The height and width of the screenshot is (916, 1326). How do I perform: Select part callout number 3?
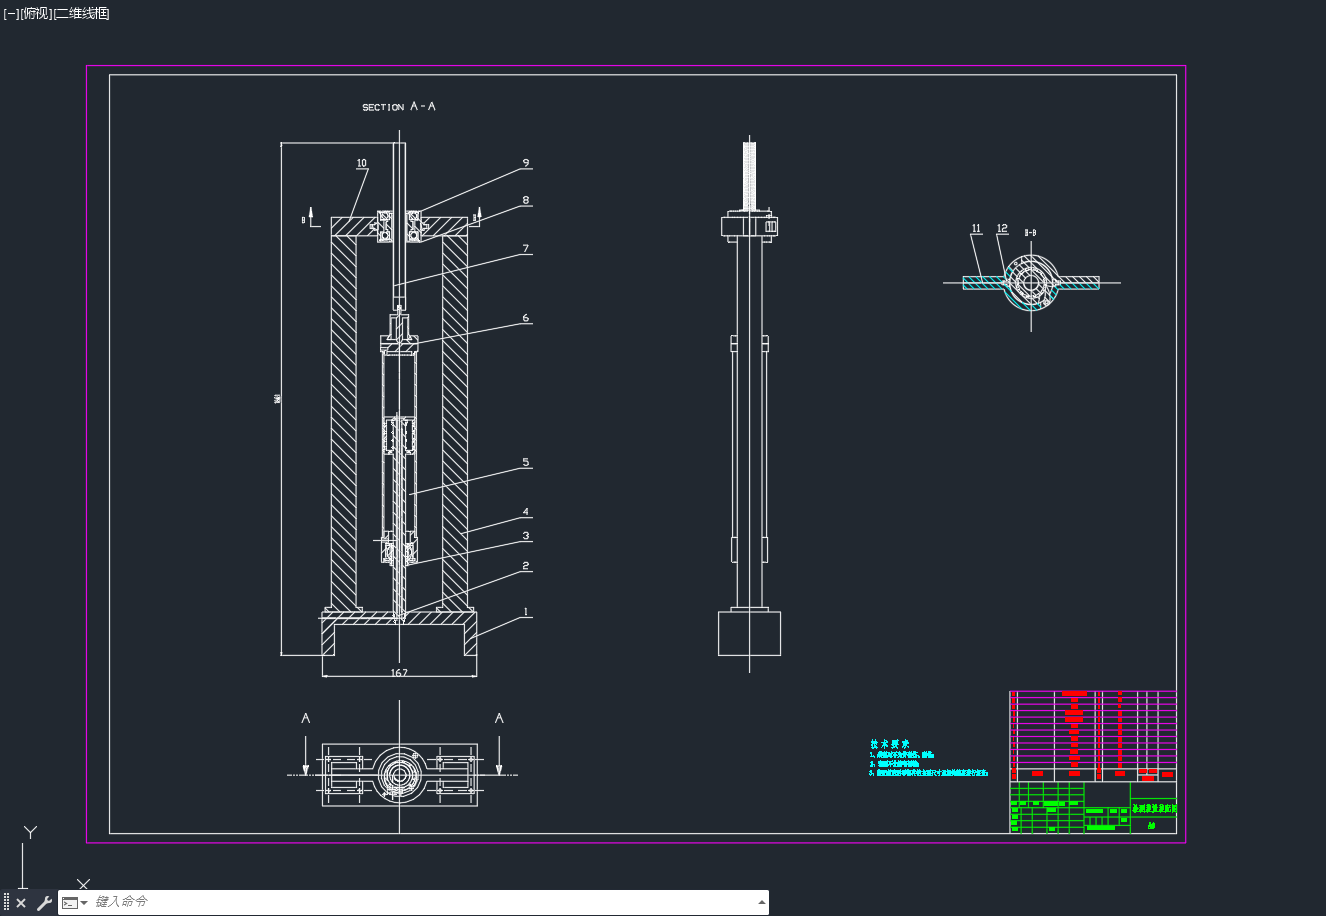pos(526,537)
